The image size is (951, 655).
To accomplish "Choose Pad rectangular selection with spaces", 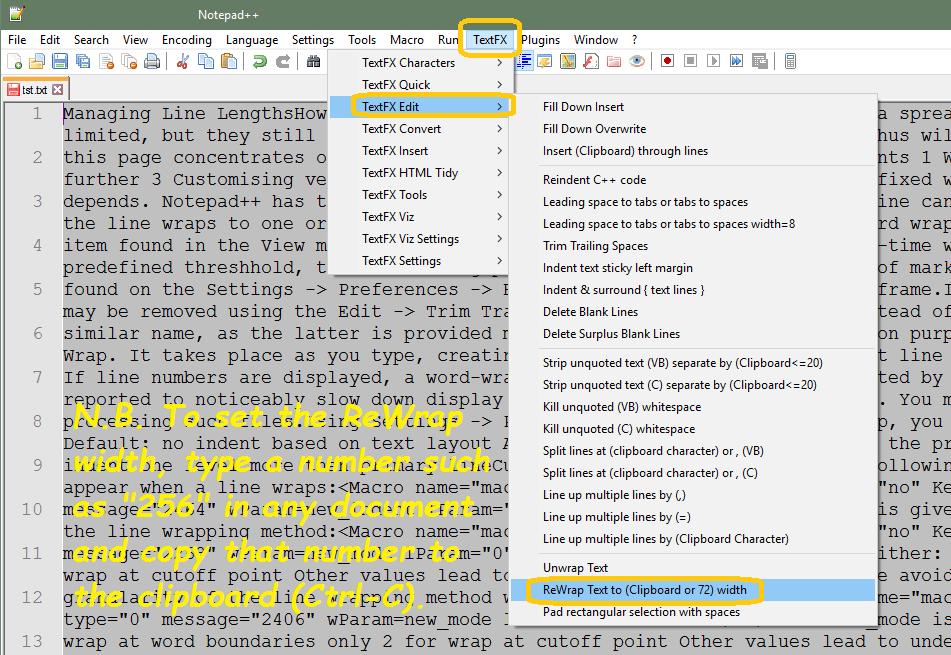I will (x=693, y=612).
